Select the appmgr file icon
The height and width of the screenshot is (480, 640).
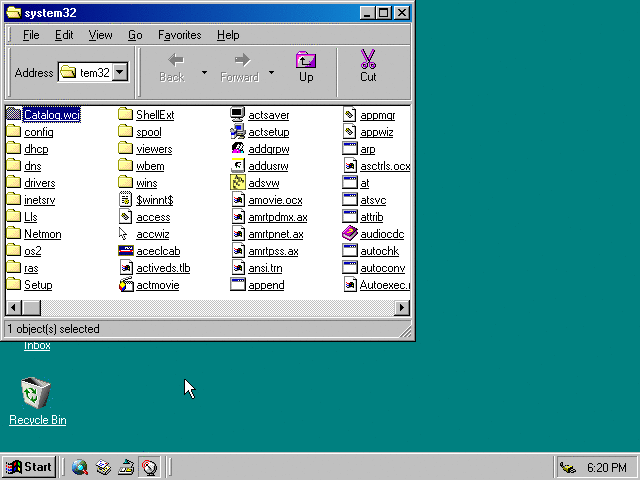click(x=349, y=114)
